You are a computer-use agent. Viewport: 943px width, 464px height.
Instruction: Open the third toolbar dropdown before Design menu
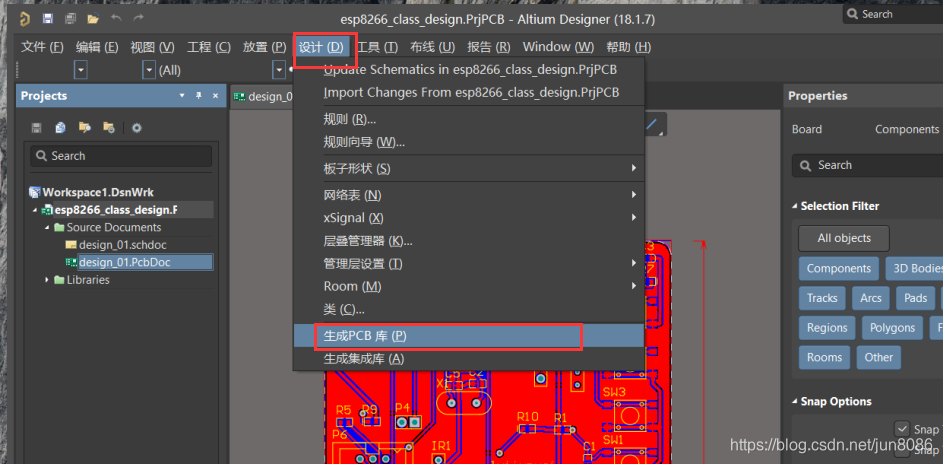[278, 70]
